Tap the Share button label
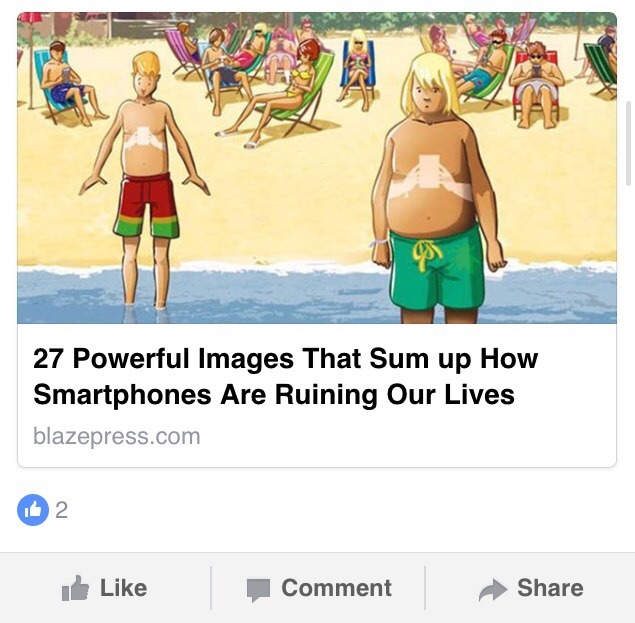 click(550, 588)
